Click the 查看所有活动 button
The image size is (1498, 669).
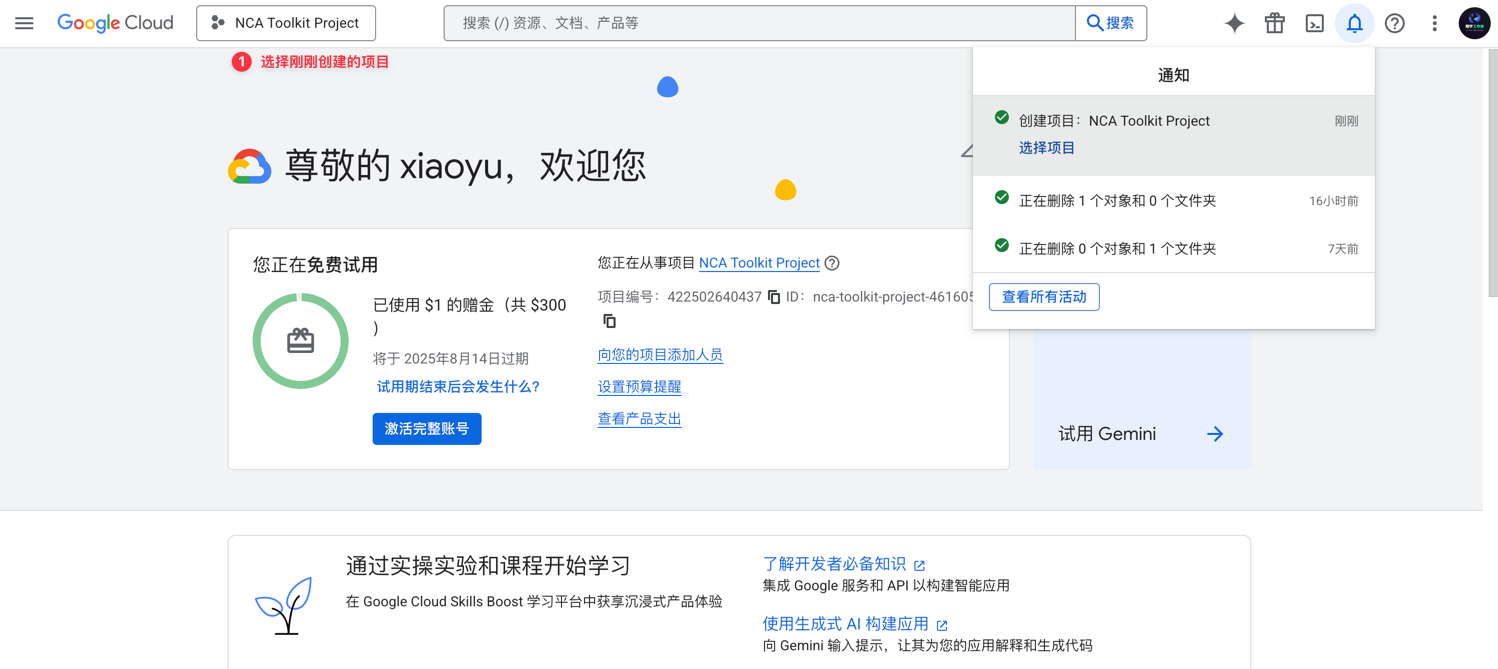1044,297
